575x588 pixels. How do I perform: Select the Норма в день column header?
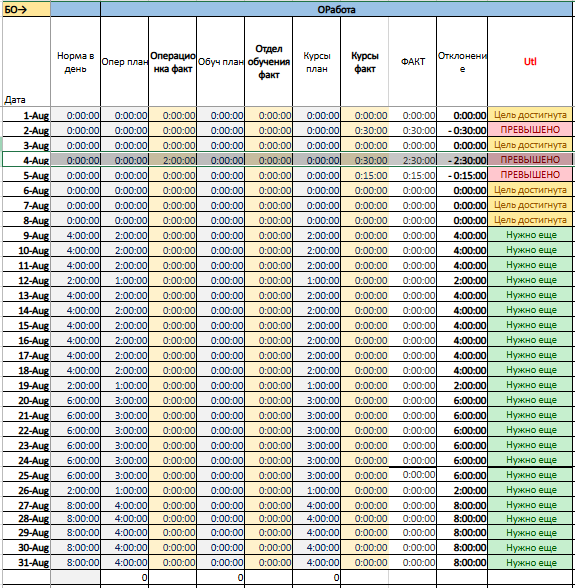click(x=75, y=62)
